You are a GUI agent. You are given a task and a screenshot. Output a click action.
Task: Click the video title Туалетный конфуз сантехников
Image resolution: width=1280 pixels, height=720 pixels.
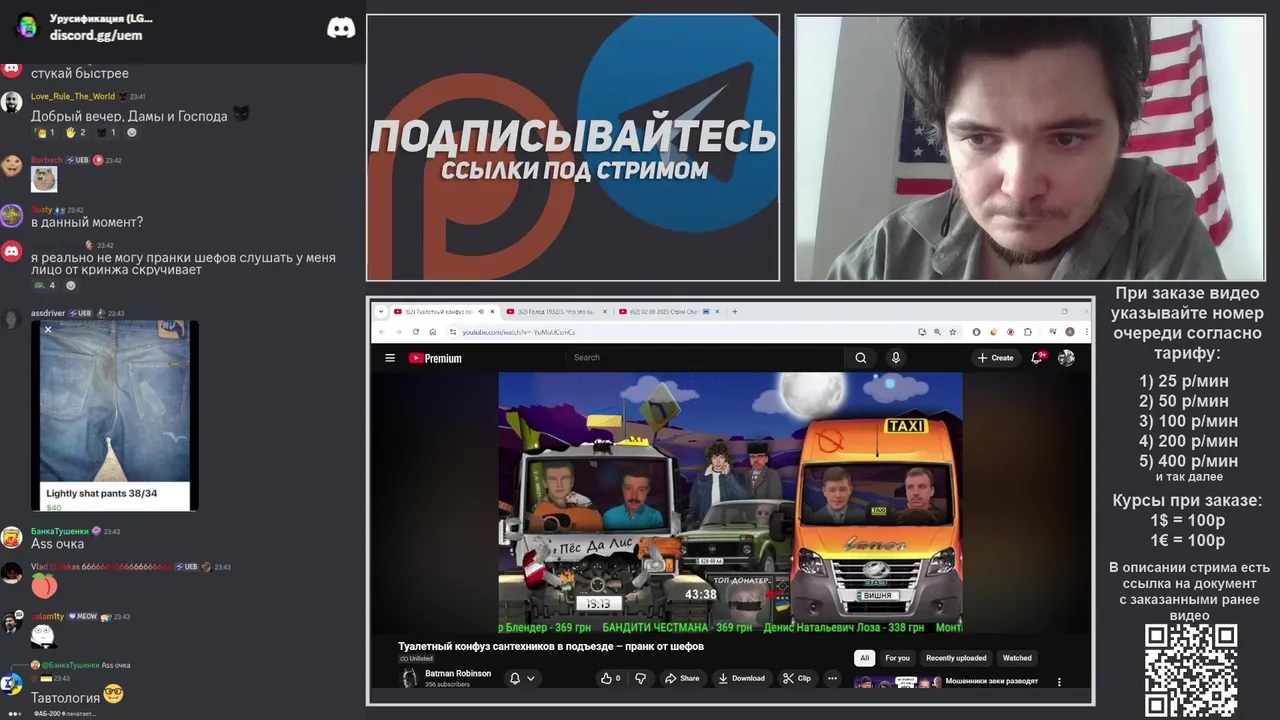551,646
